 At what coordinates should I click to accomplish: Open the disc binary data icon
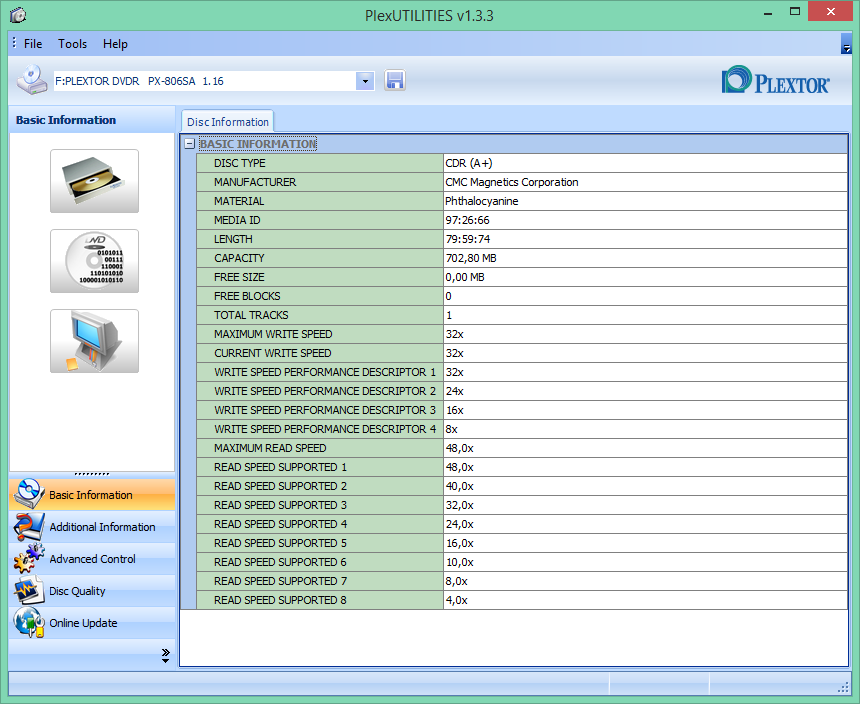click(x=94, y=261)
